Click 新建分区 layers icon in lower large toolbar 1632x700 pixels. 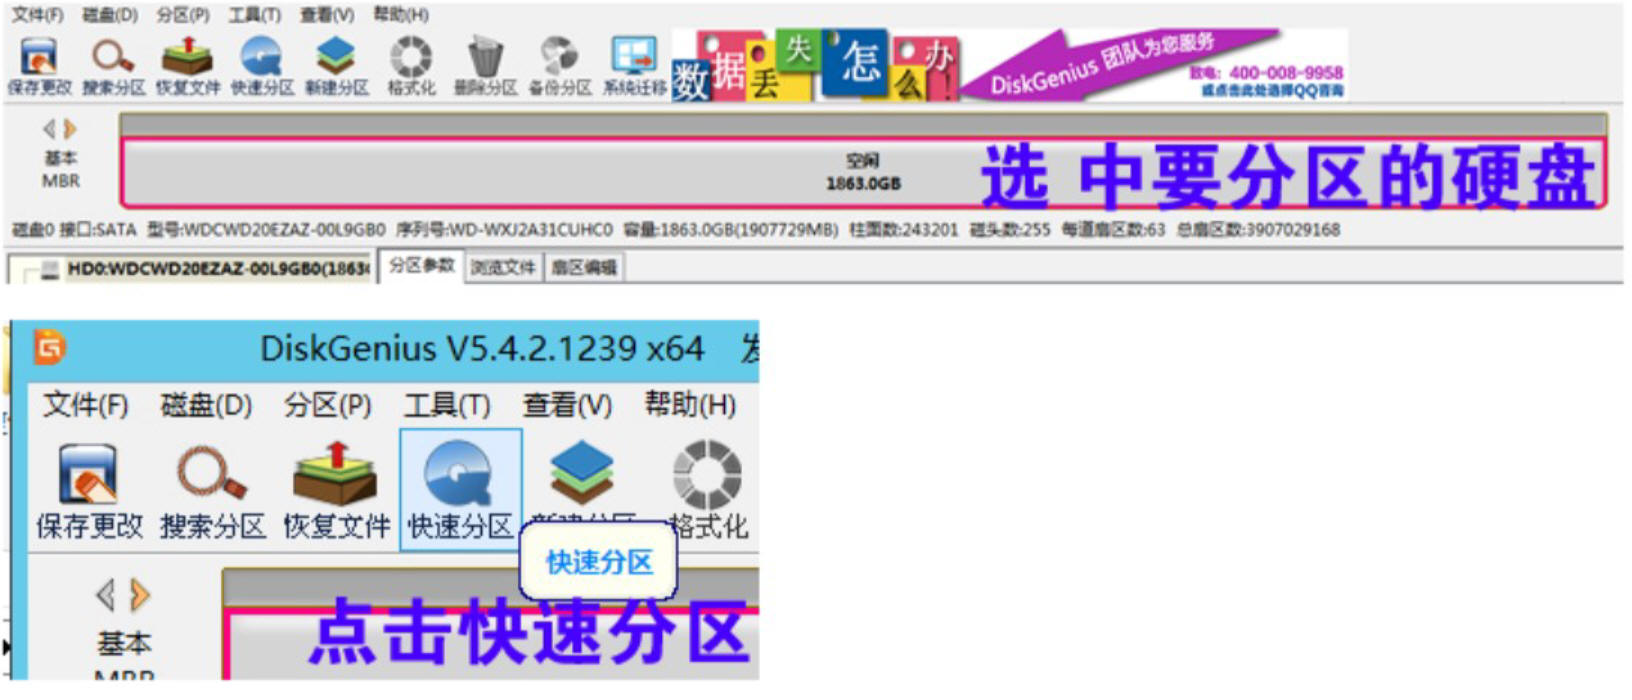[x=582, y=473]
